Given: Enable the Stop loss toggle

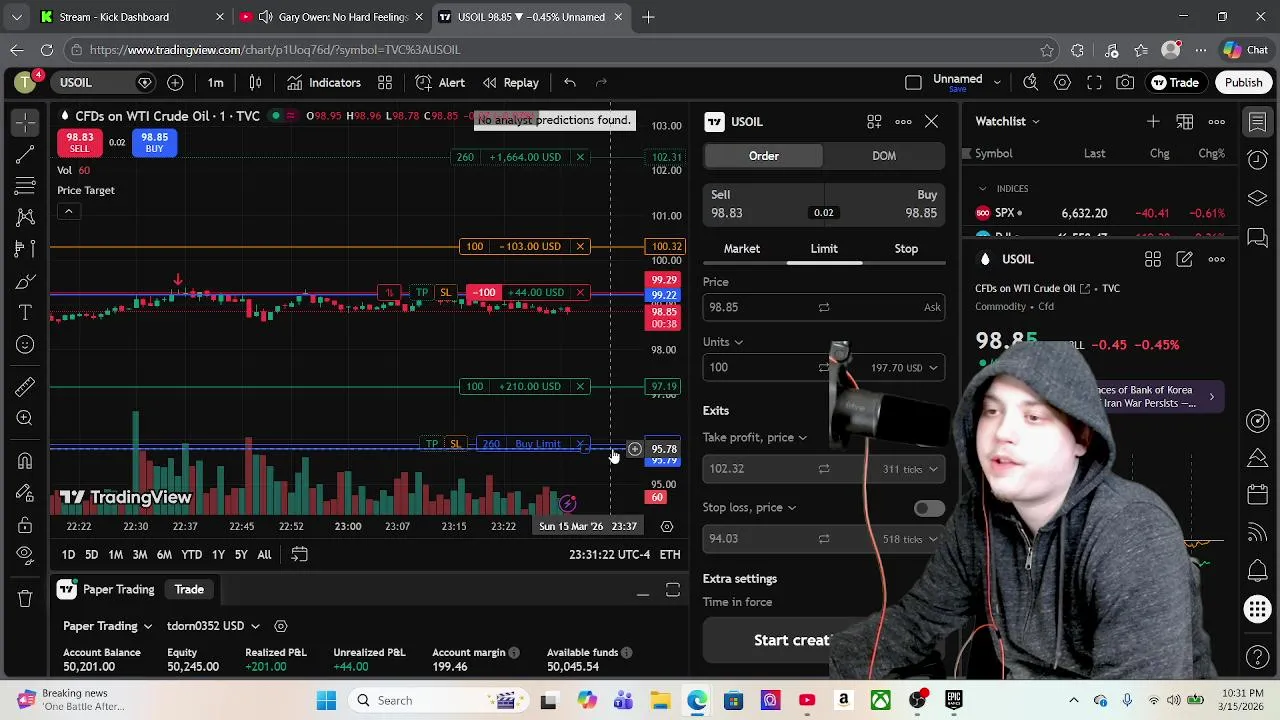Looking at the screenshot, I should pos(929,508).
